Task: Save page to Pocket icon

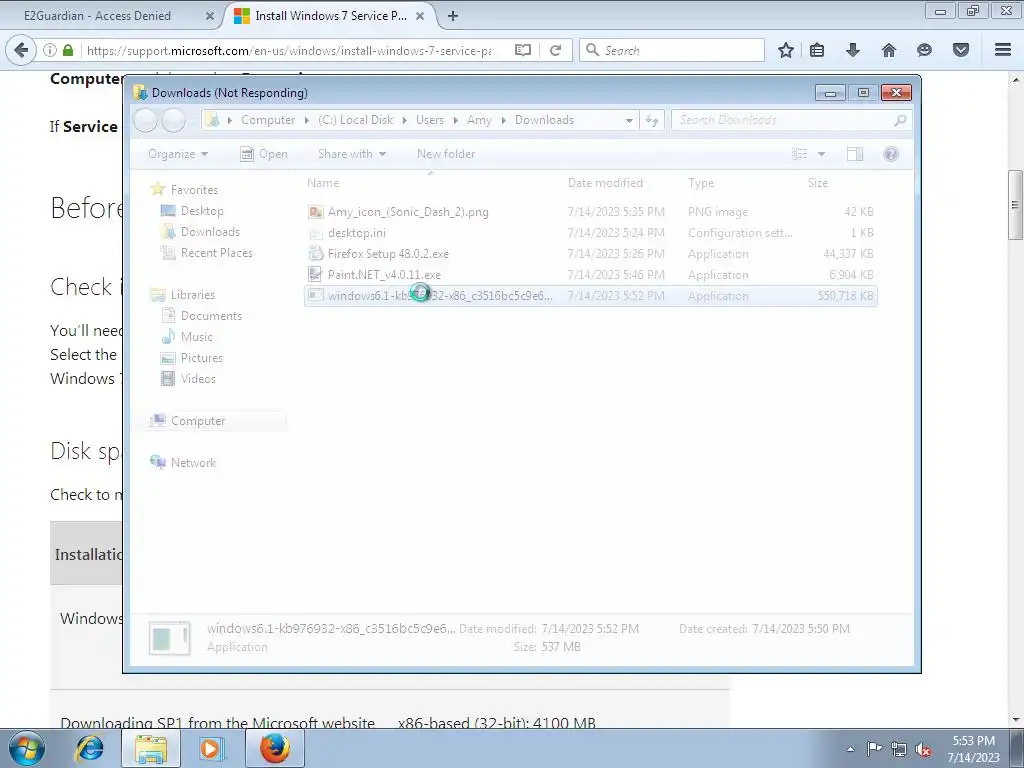Action: (961, 50)
